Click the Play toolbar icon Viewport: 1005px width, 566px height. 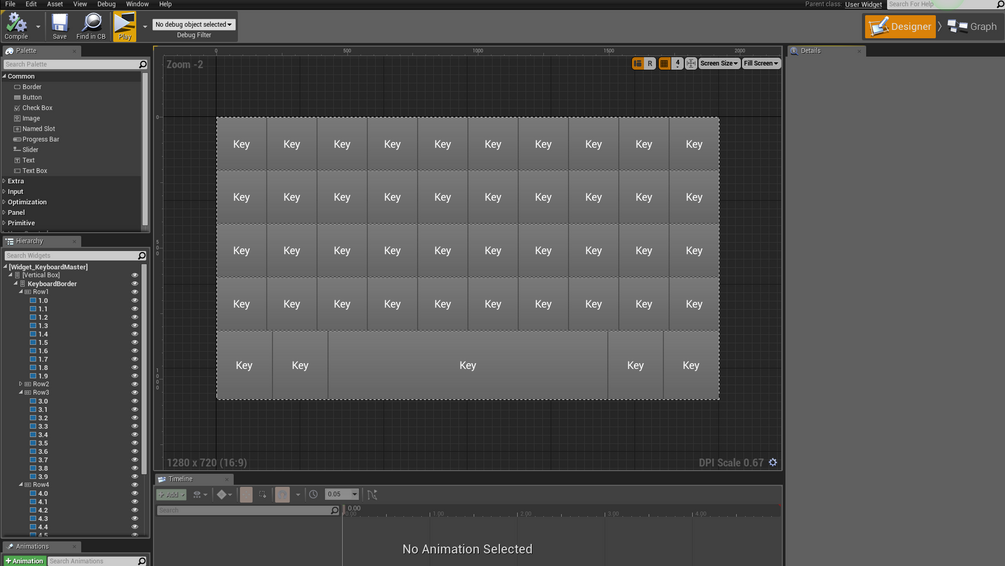(124, 26)
